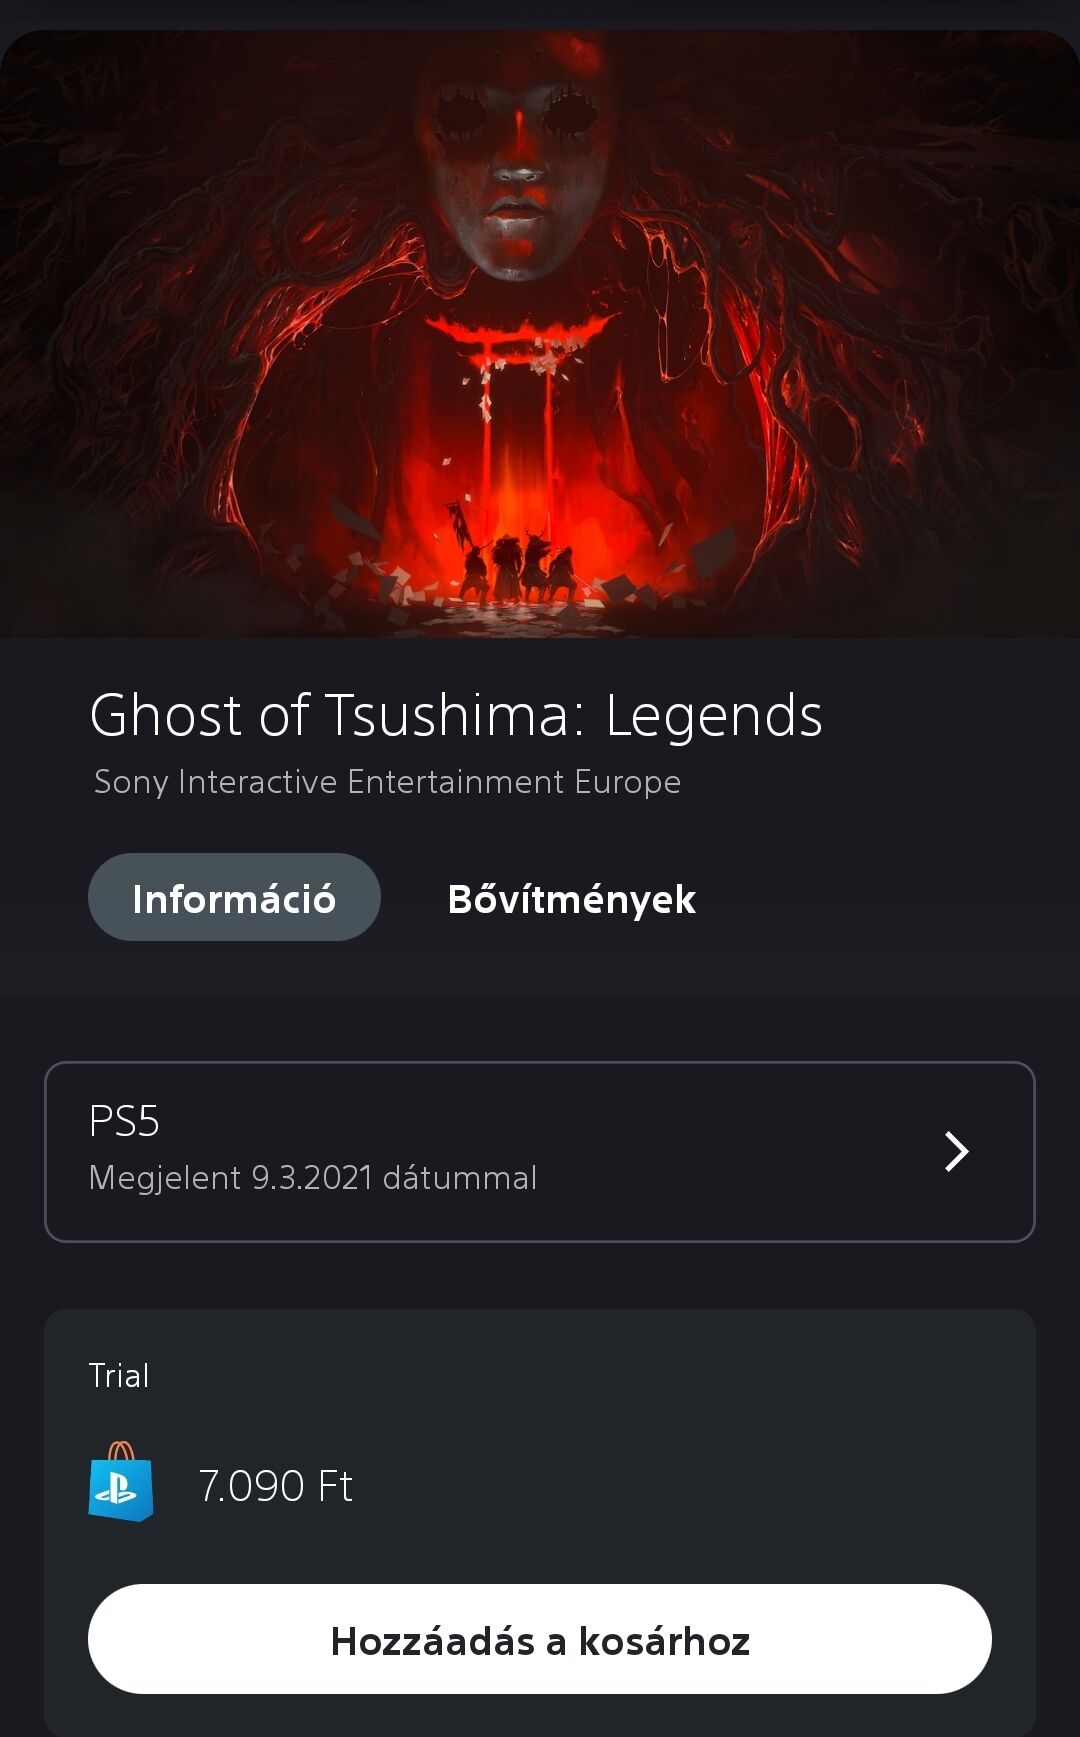Tap the 7.090 Ft price
1080x1737 pixels.
(276, 1486)
